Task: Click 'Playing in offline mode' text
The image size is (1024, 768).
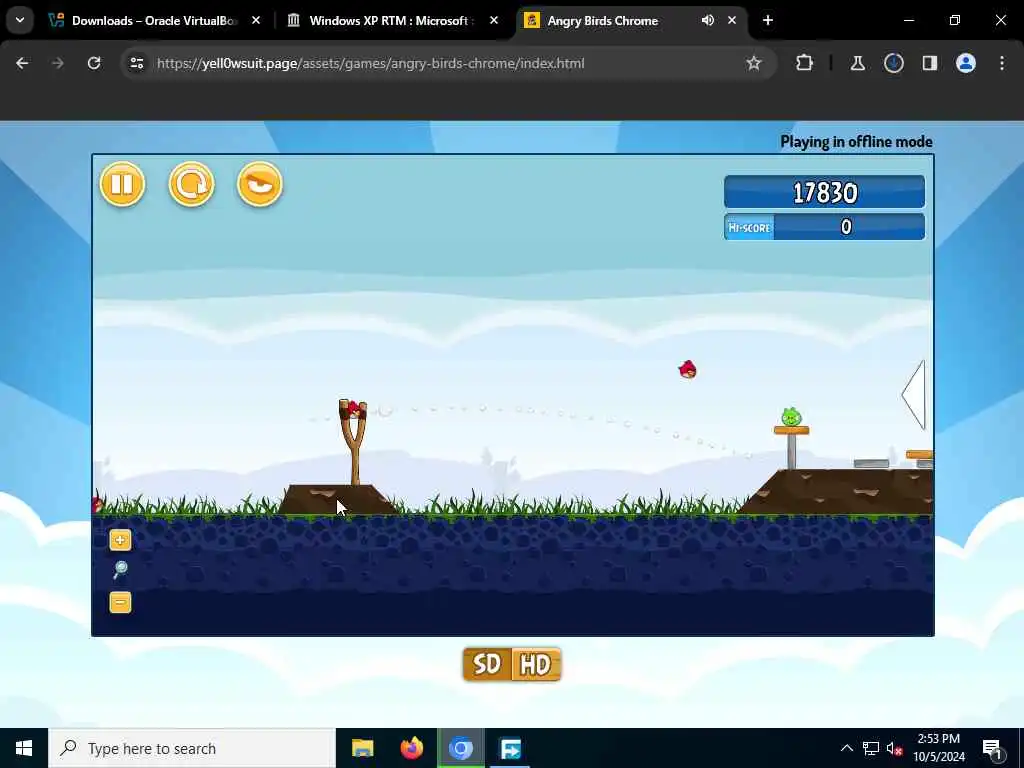Action: click(x=856, y=142)
